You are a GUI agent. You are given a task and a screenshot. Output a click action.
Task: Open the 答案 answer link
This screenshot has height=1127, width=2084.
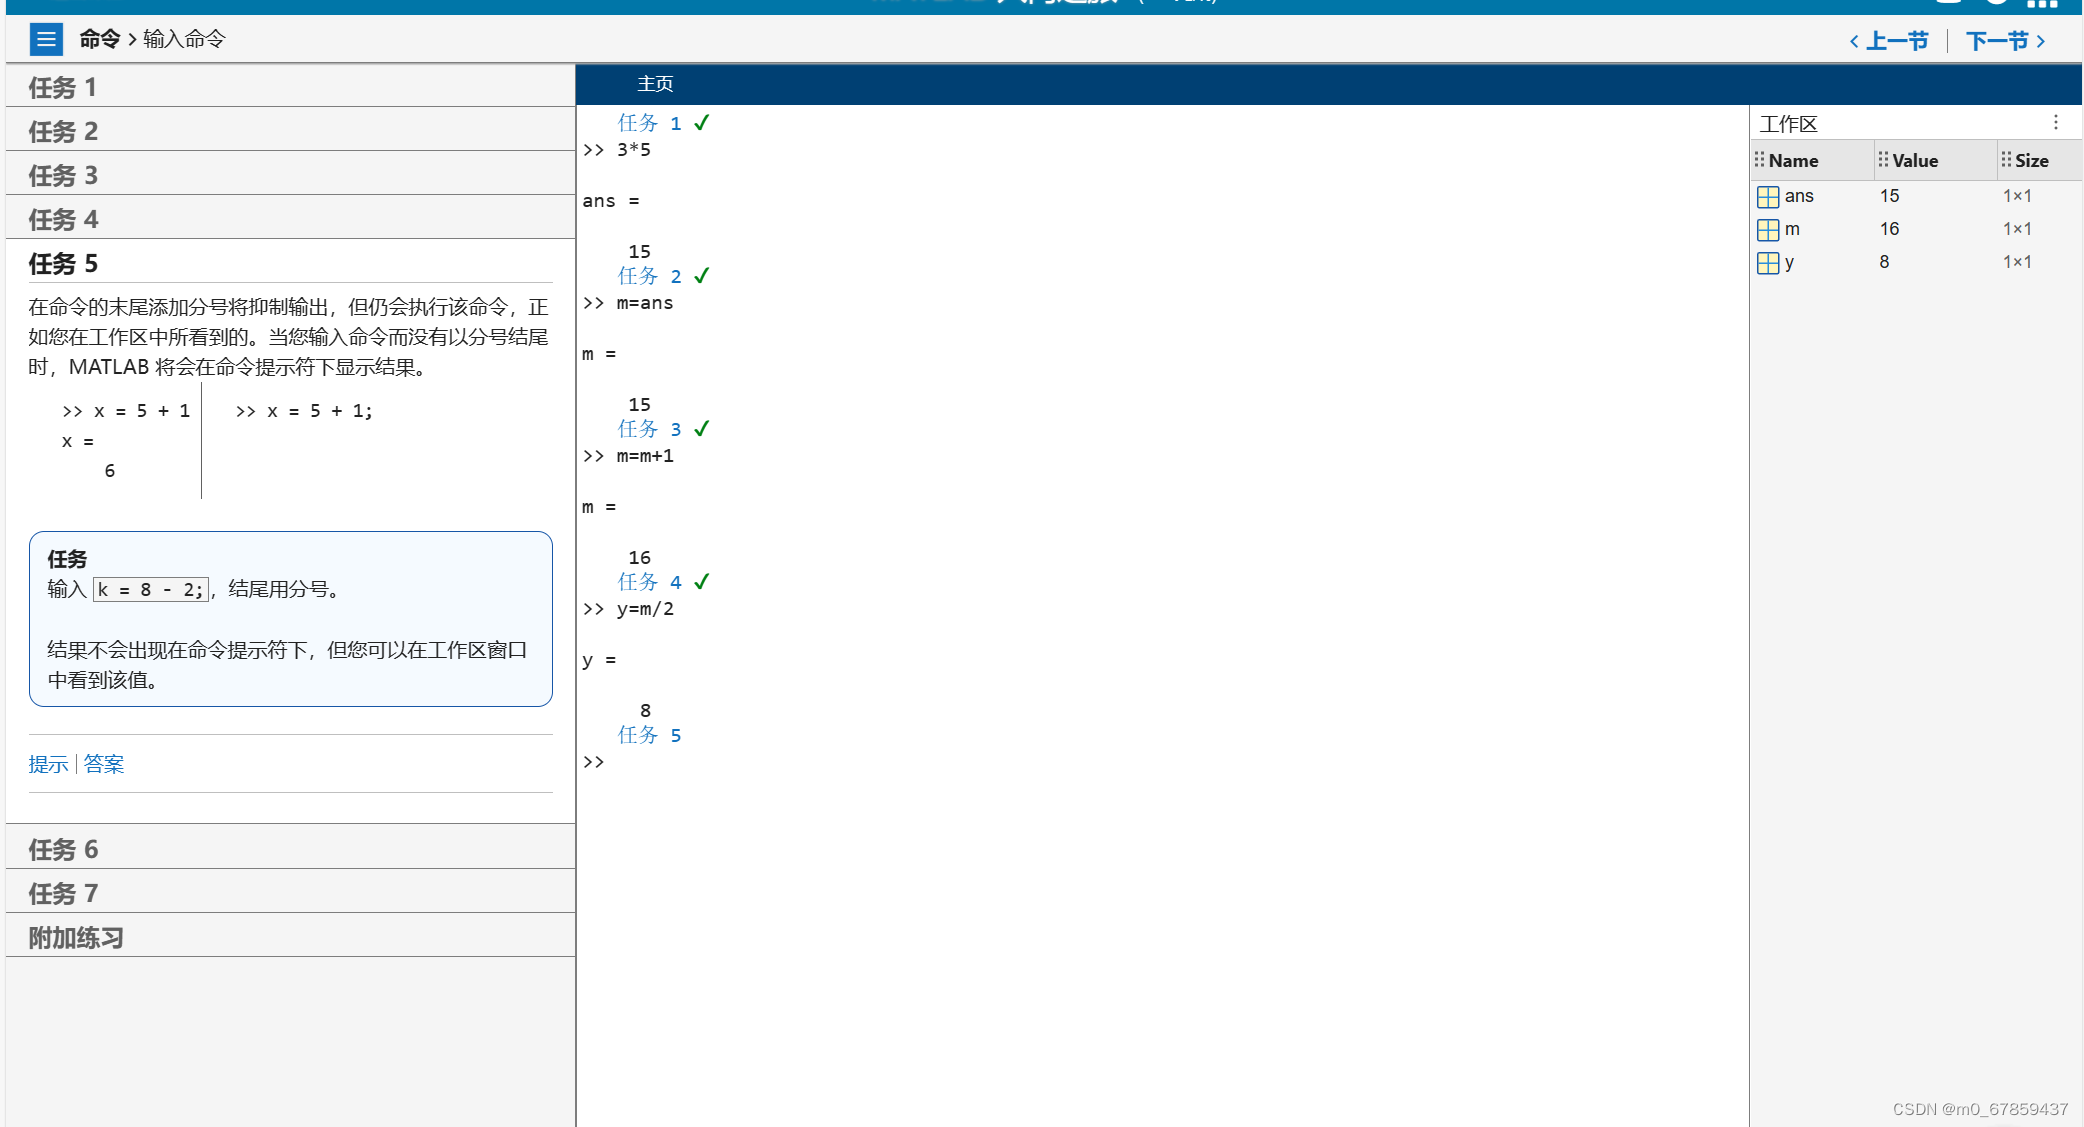tap(104, 764)
